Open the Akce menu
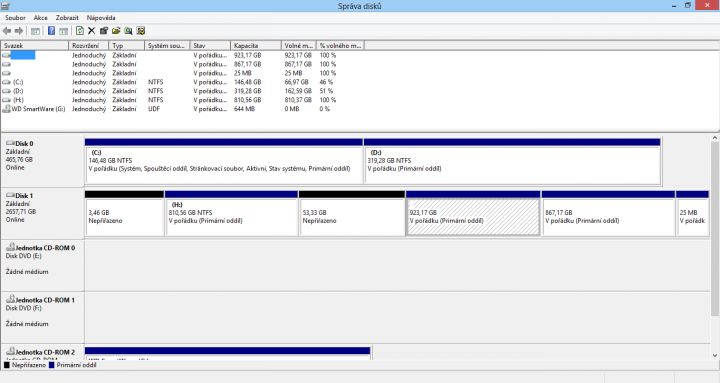720x383 pixels. tap(40, 17)
